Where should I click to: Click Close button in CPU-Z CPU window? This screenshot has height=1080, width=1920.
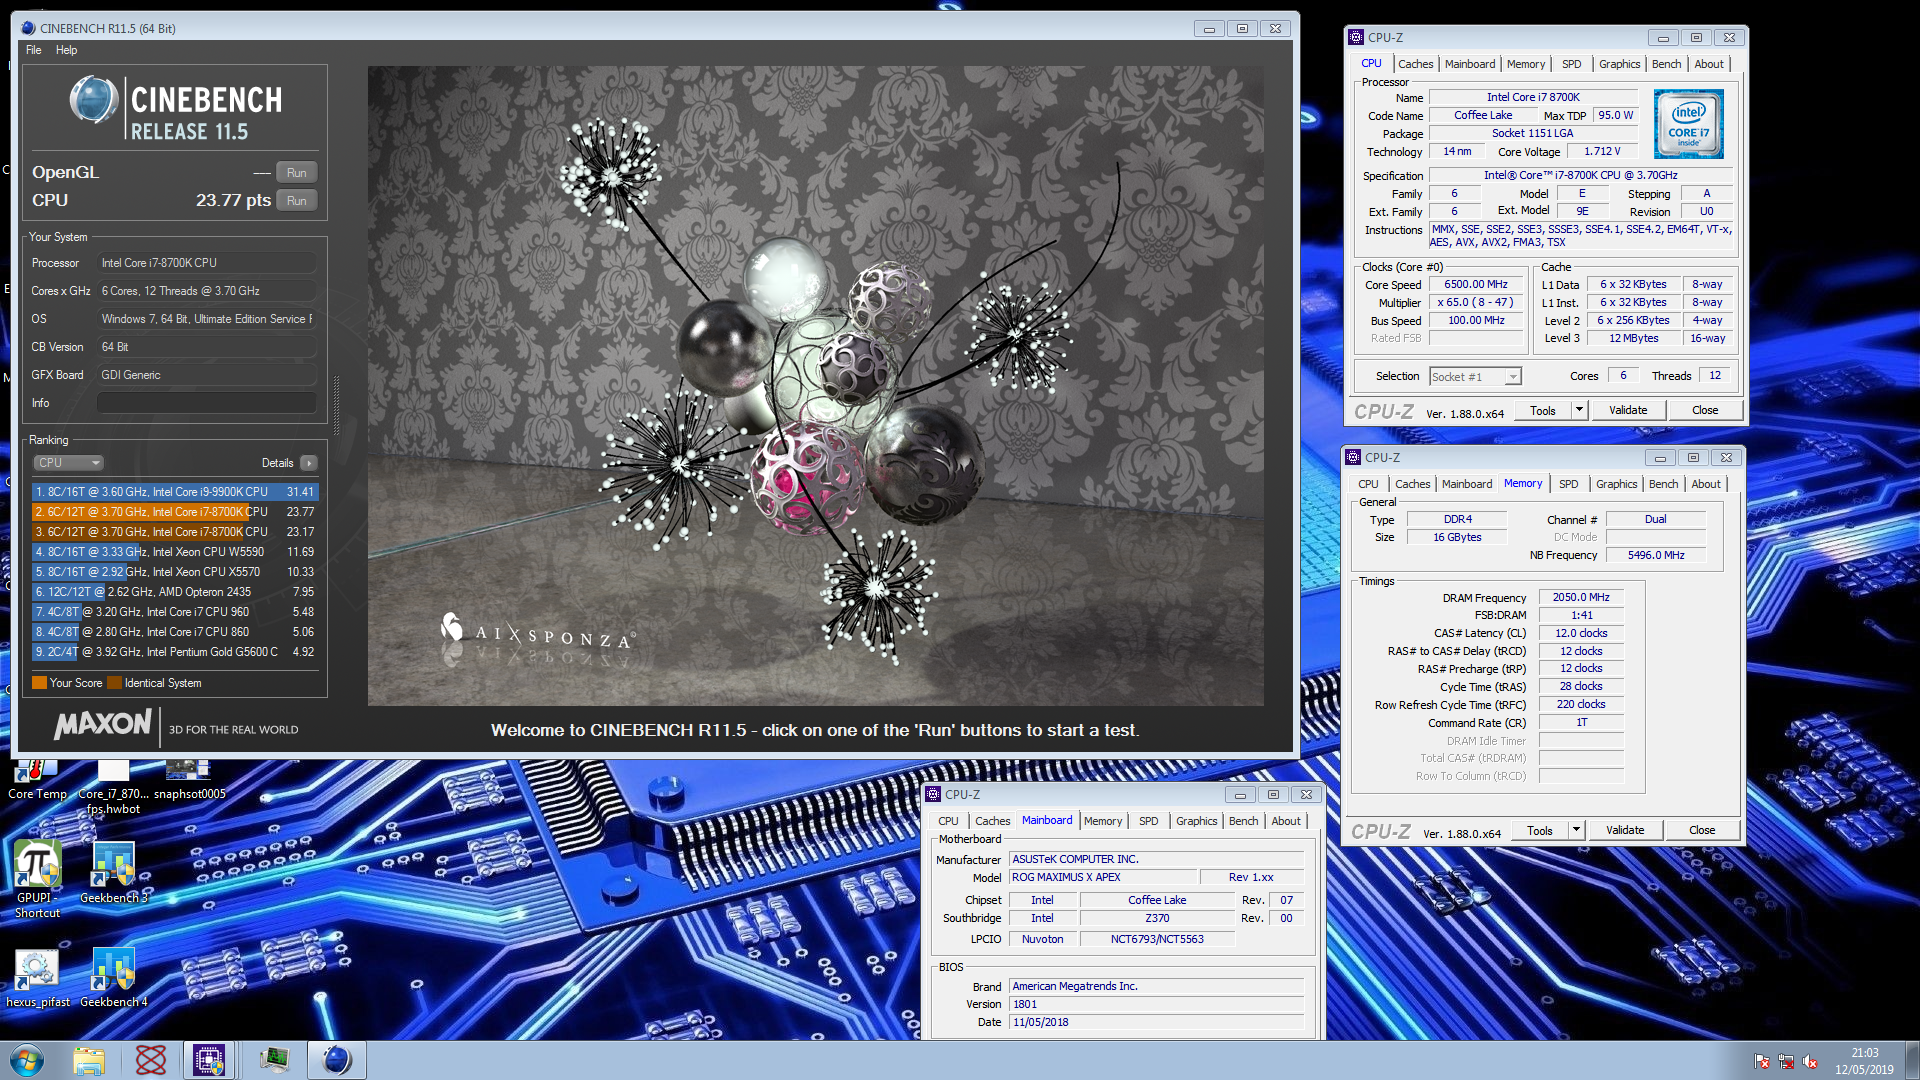pos(1705,410)
